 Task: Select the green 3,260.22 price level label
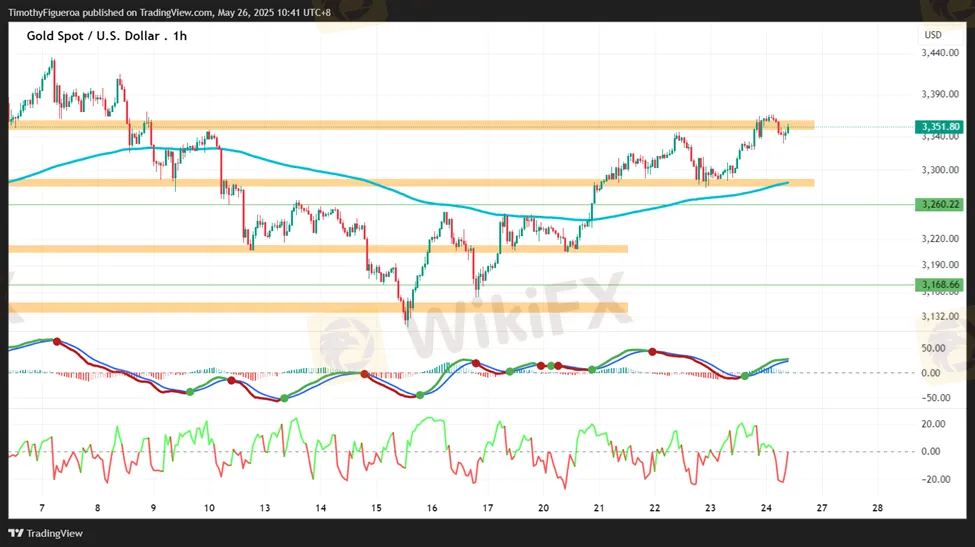coord(938,204)
